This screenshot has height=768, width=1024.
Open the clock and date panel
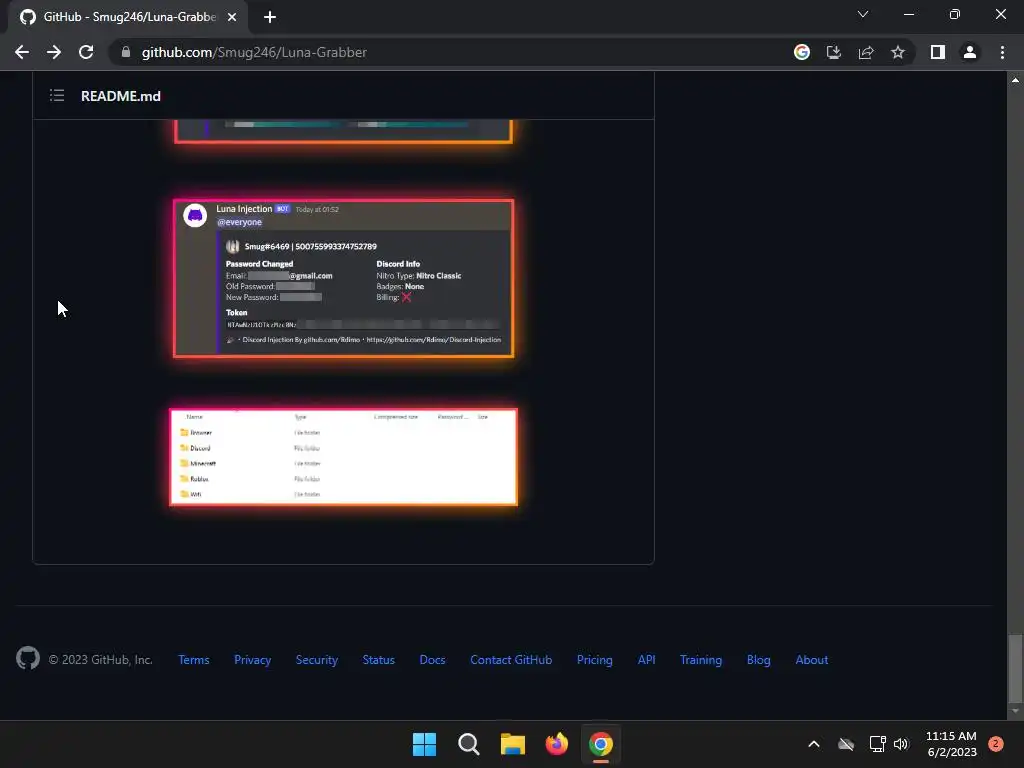pyautogui.click(x=952, y=744)
